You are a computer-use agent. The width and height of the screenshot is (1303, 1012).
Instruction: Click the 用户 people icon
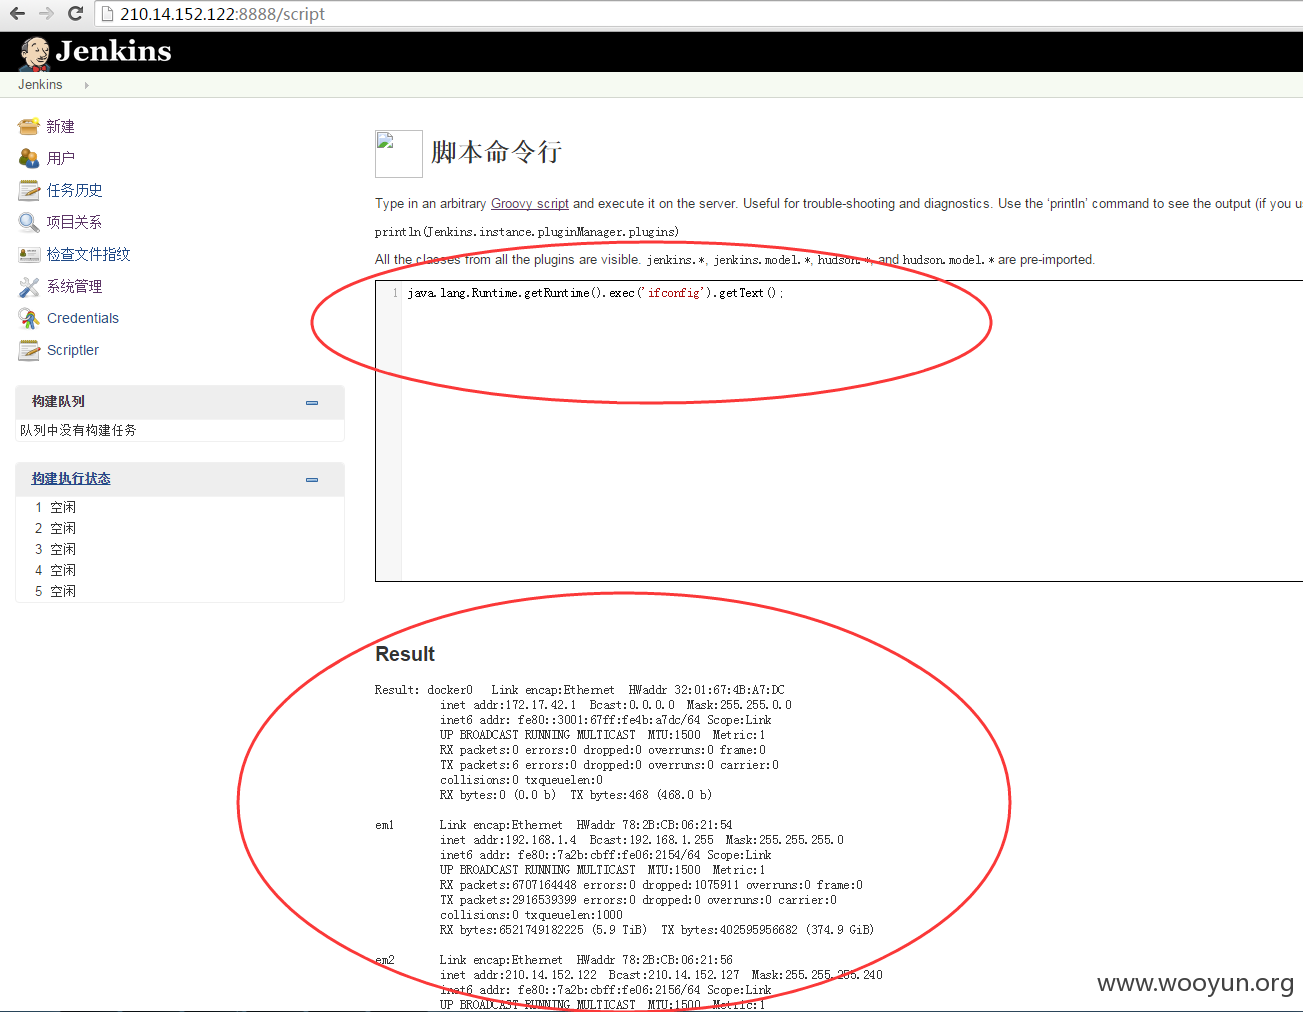pyautogui.click(x=28, y=158)
